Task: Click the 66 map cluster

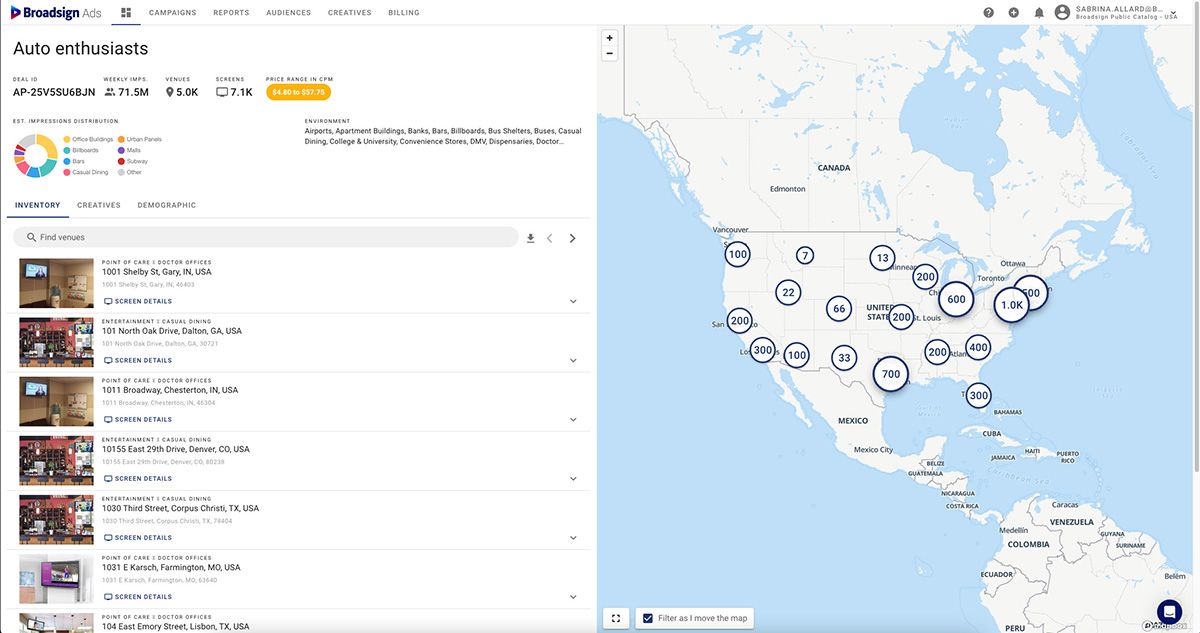Action: (x=840, y=308)
